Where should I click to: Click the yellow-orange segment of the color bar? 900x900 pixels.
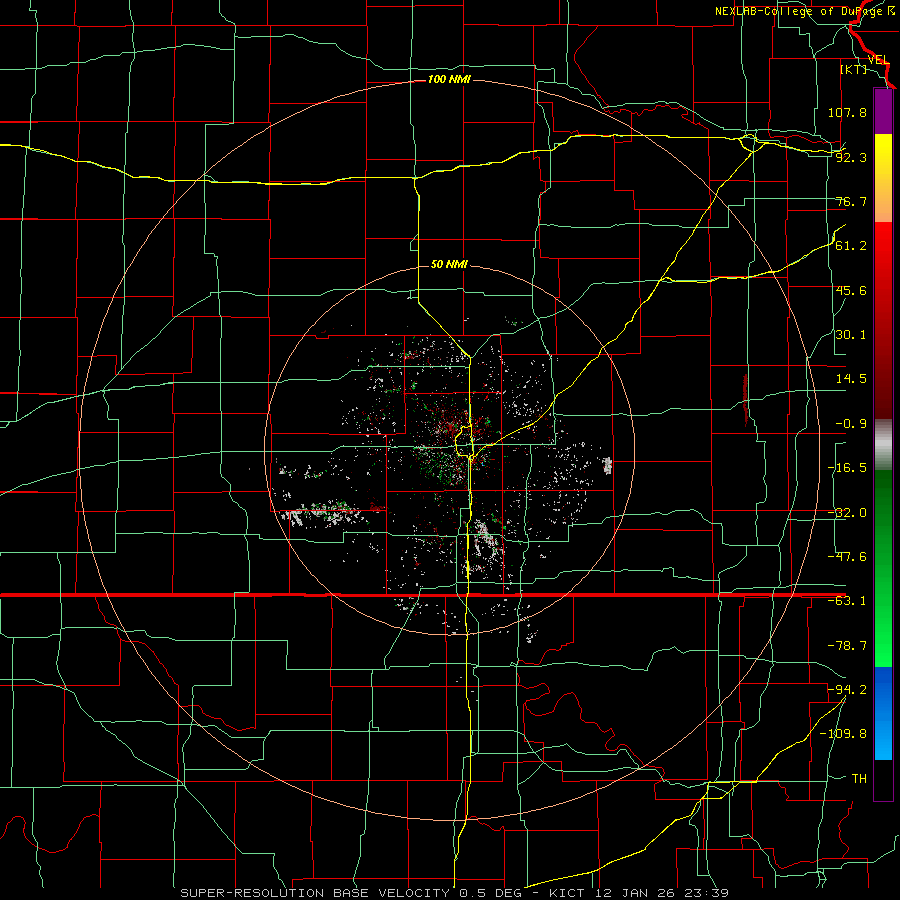883,178
